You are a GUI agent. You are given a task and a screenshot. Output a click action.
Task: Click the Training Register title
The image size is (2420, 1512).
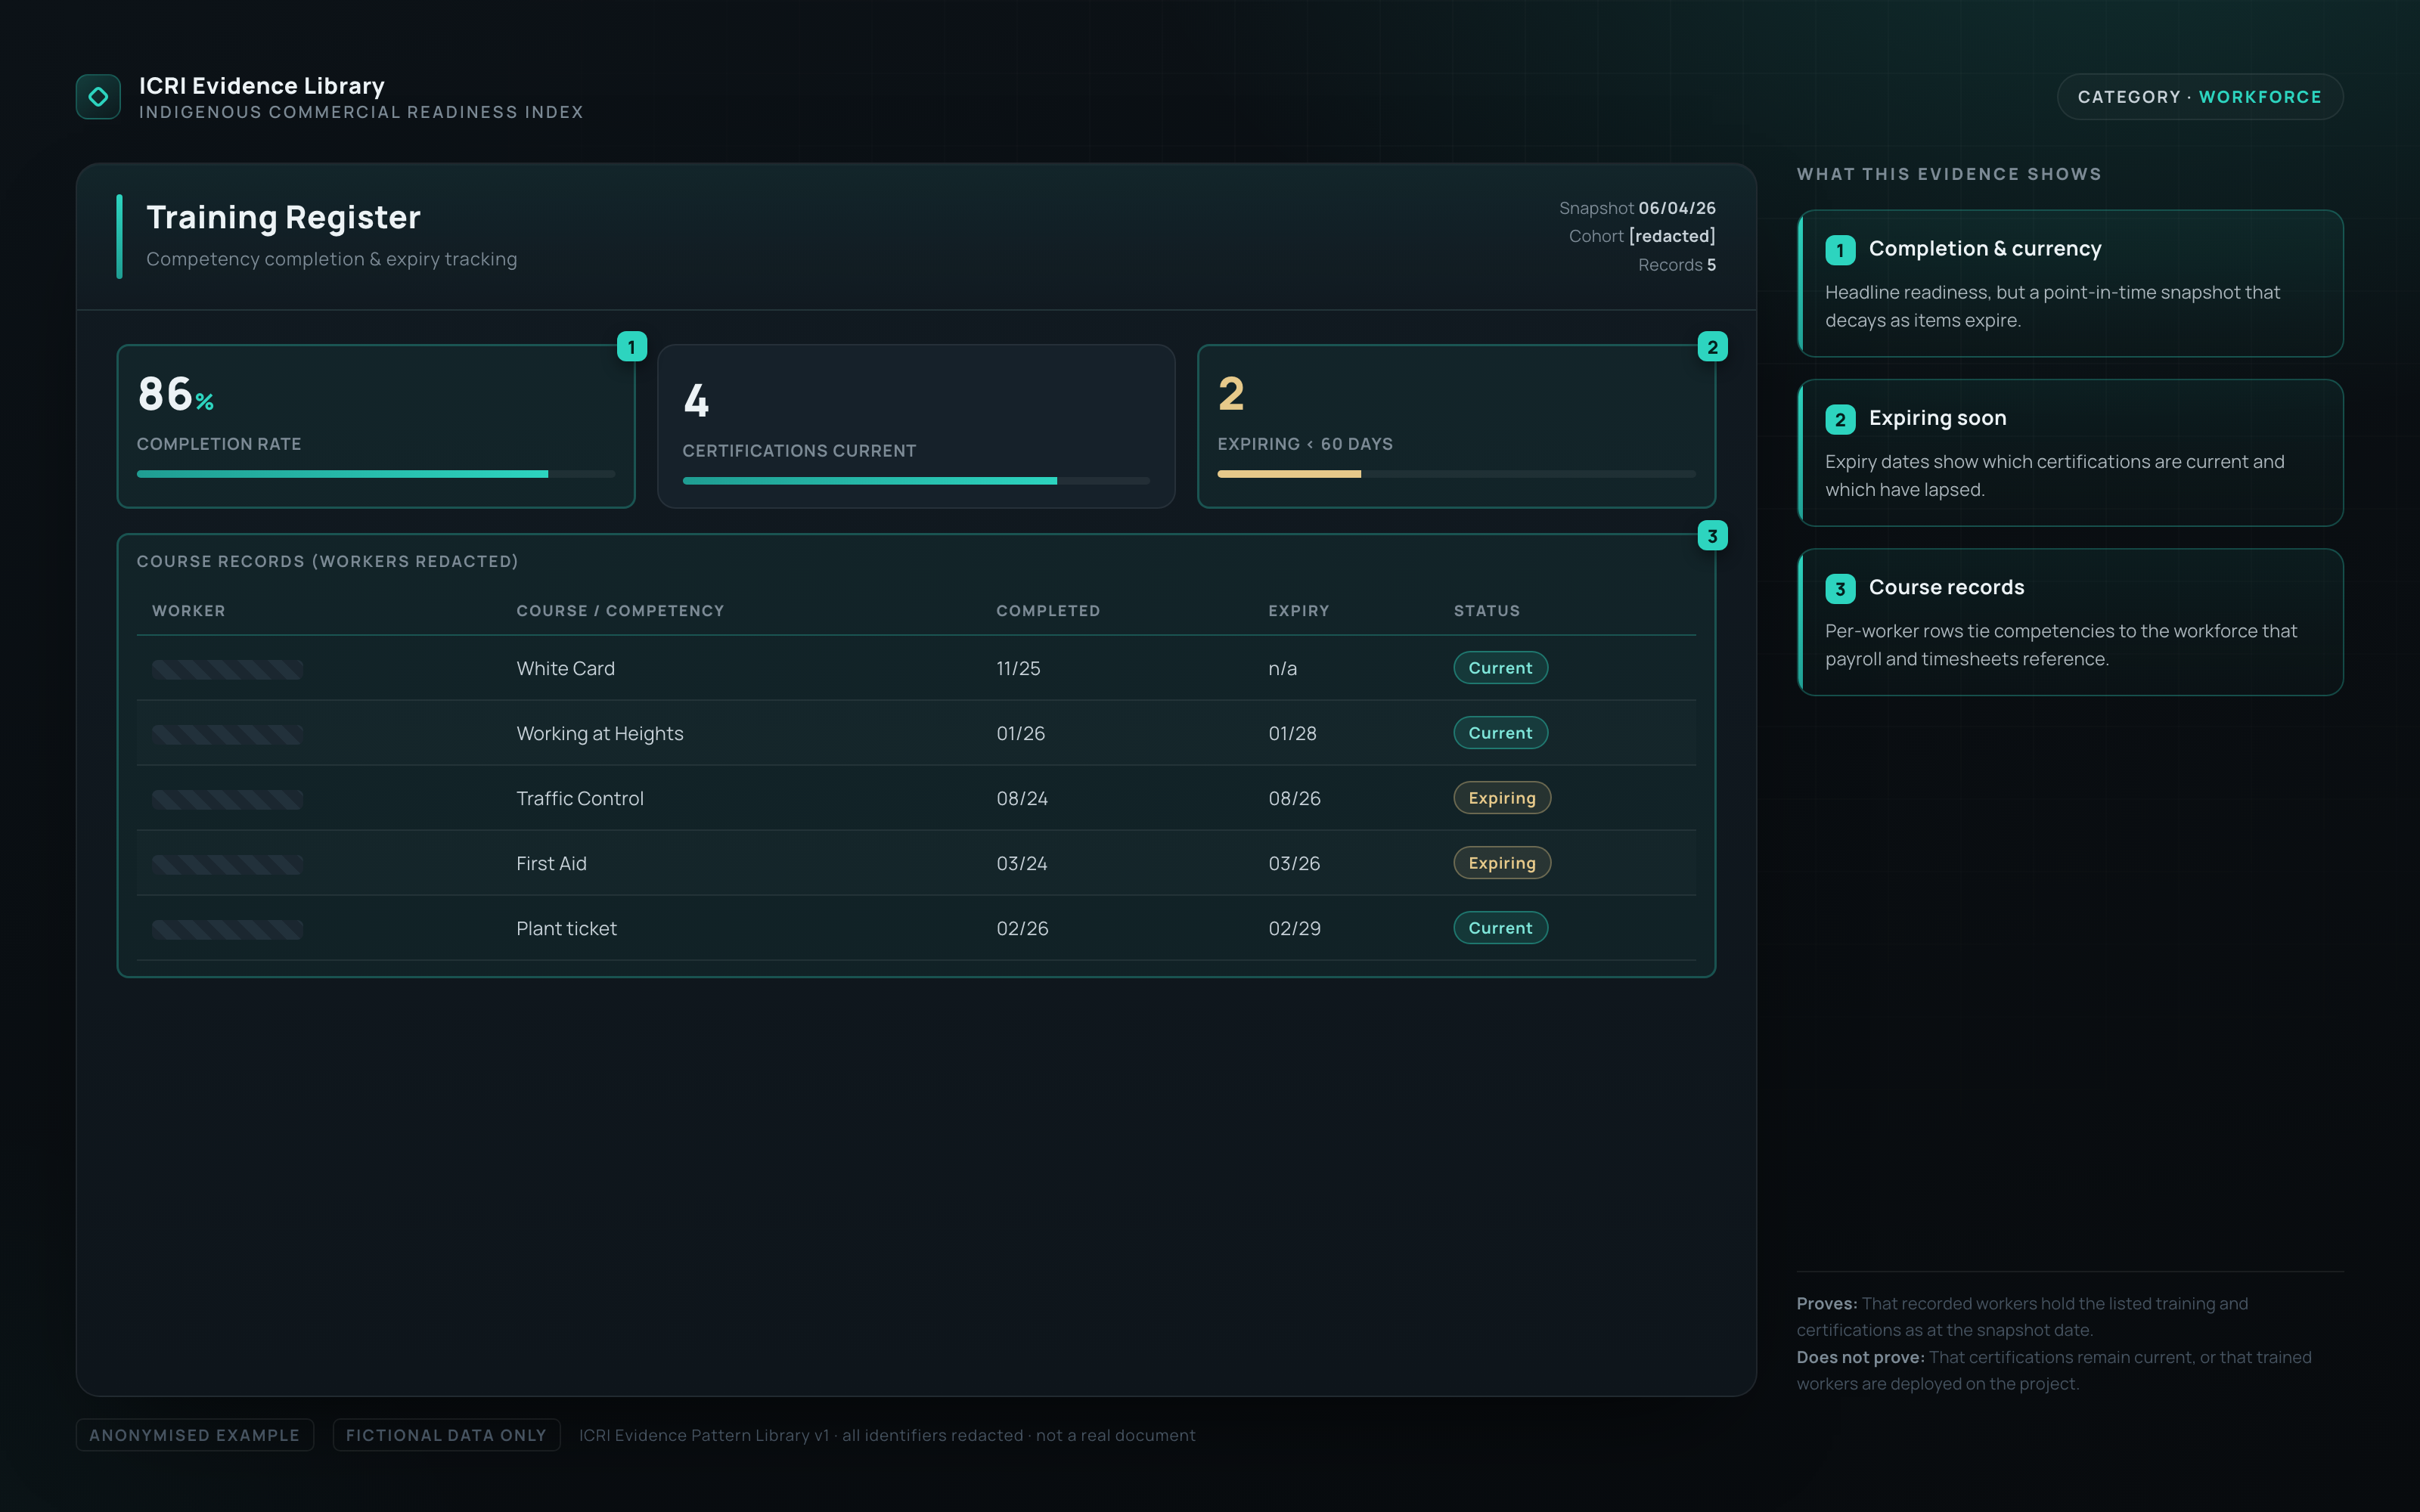pos(283,217)
